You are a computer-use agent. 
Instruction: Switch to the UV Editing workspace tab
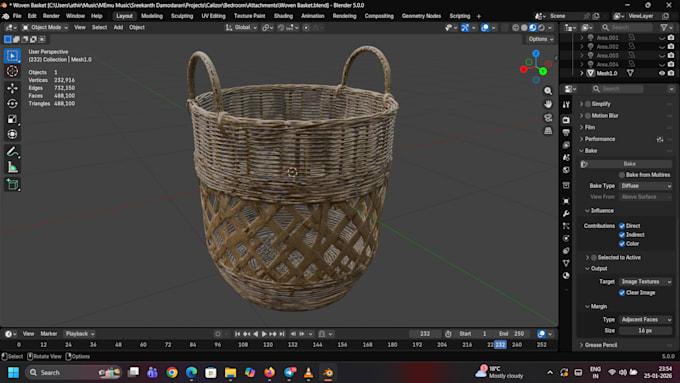coord(213,16)
